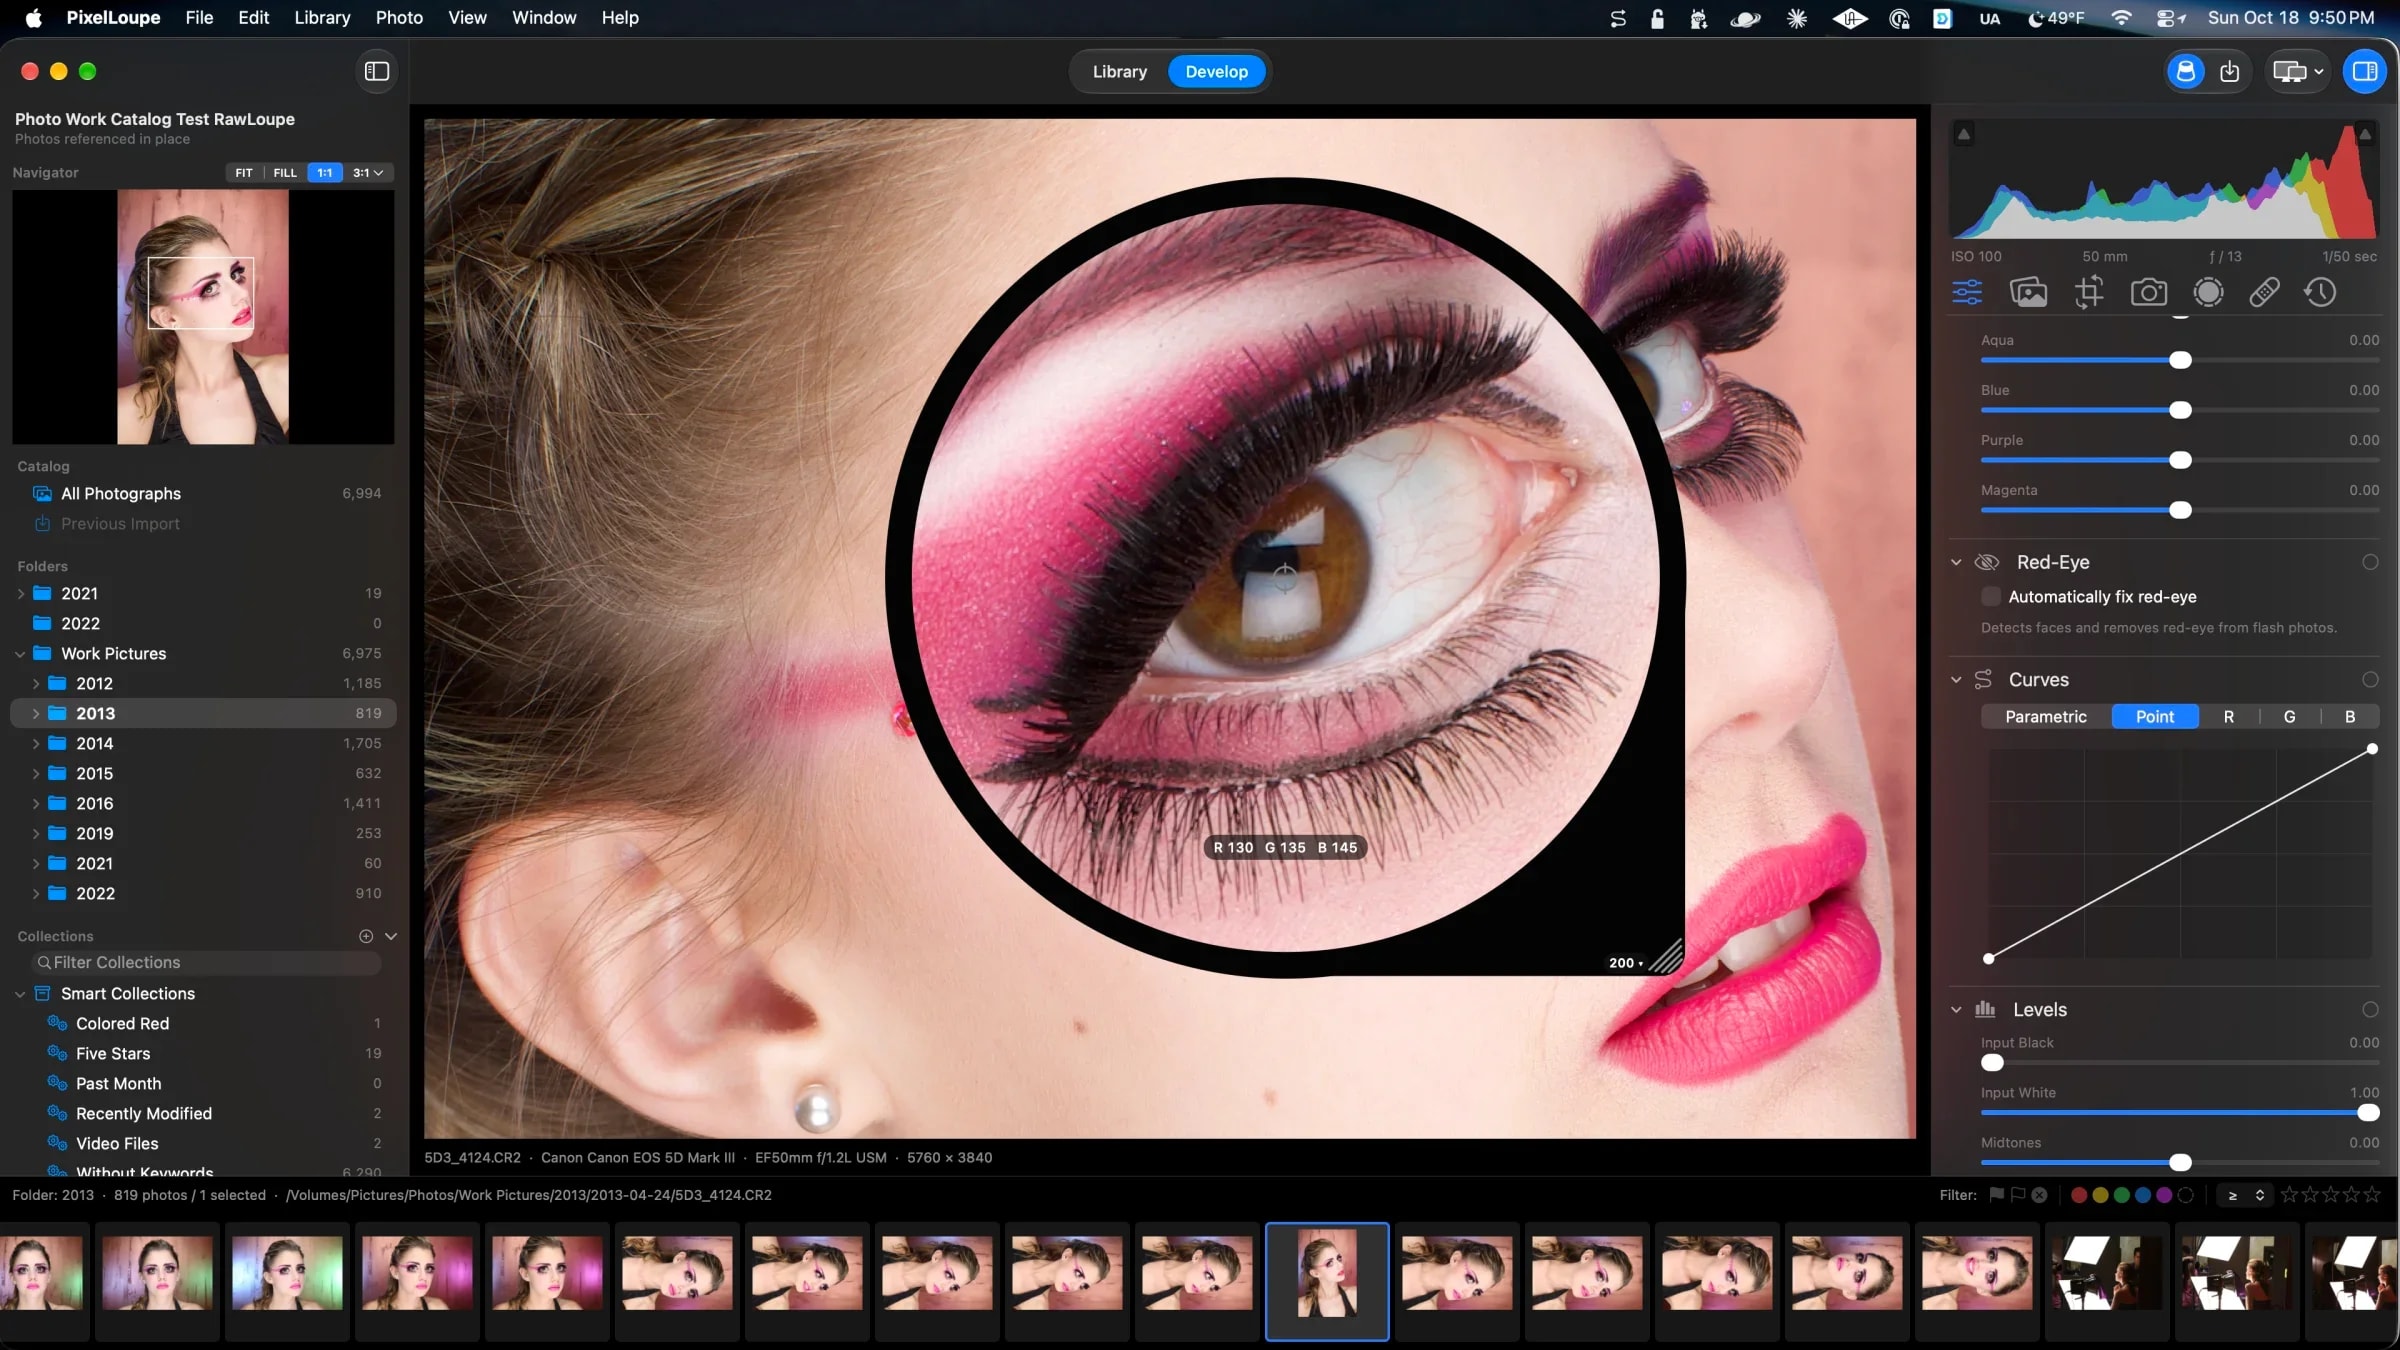2400x1350 pixels.
Task: Add a new collection with plus icon
Action: pos(366,936)
